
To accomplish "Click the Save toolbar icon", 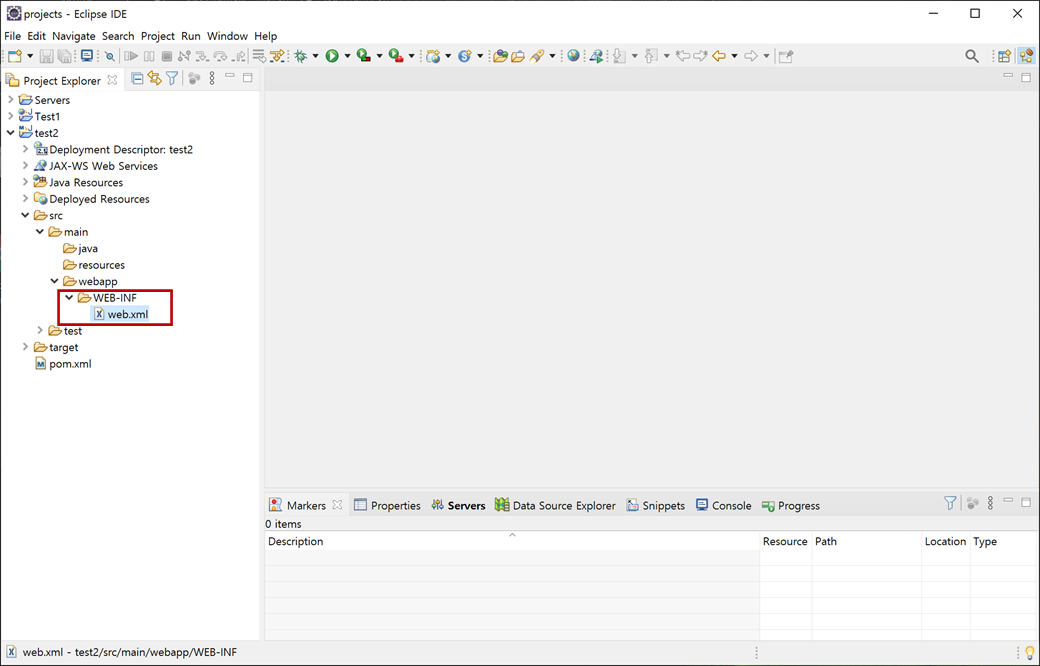I will (46, 56).
